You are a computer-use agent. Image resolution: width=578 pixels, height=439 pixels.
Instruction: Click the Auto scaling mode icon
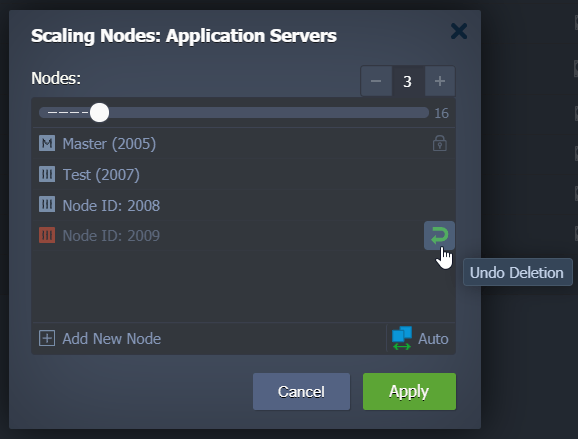pos(402,338)
